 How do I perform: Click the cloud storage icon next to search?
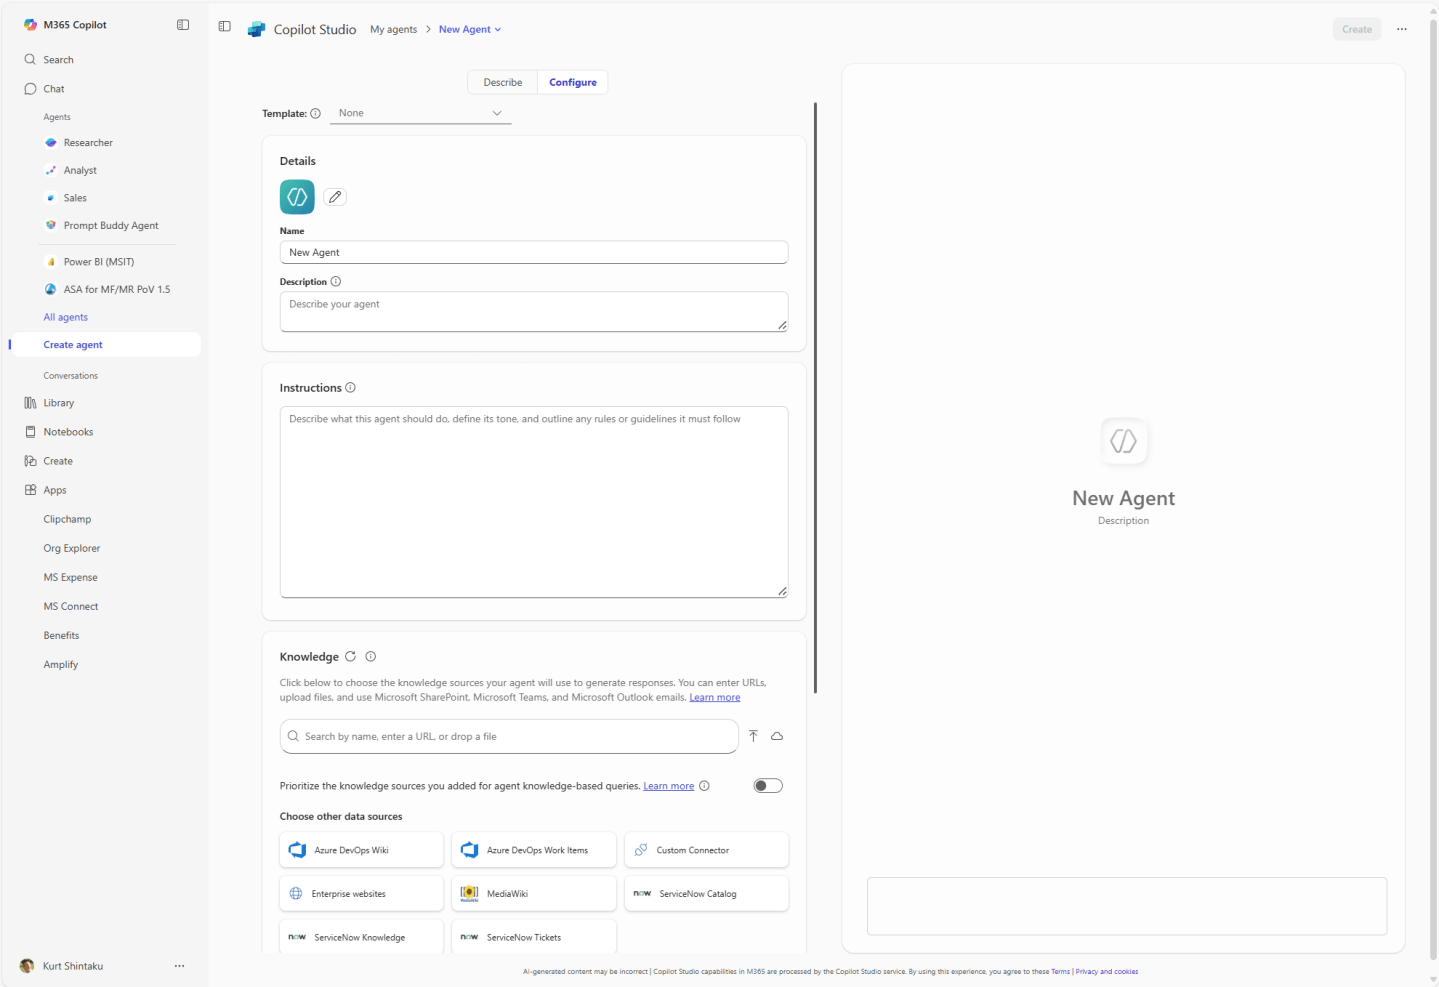pyautogui.click(x=778, y=736)
